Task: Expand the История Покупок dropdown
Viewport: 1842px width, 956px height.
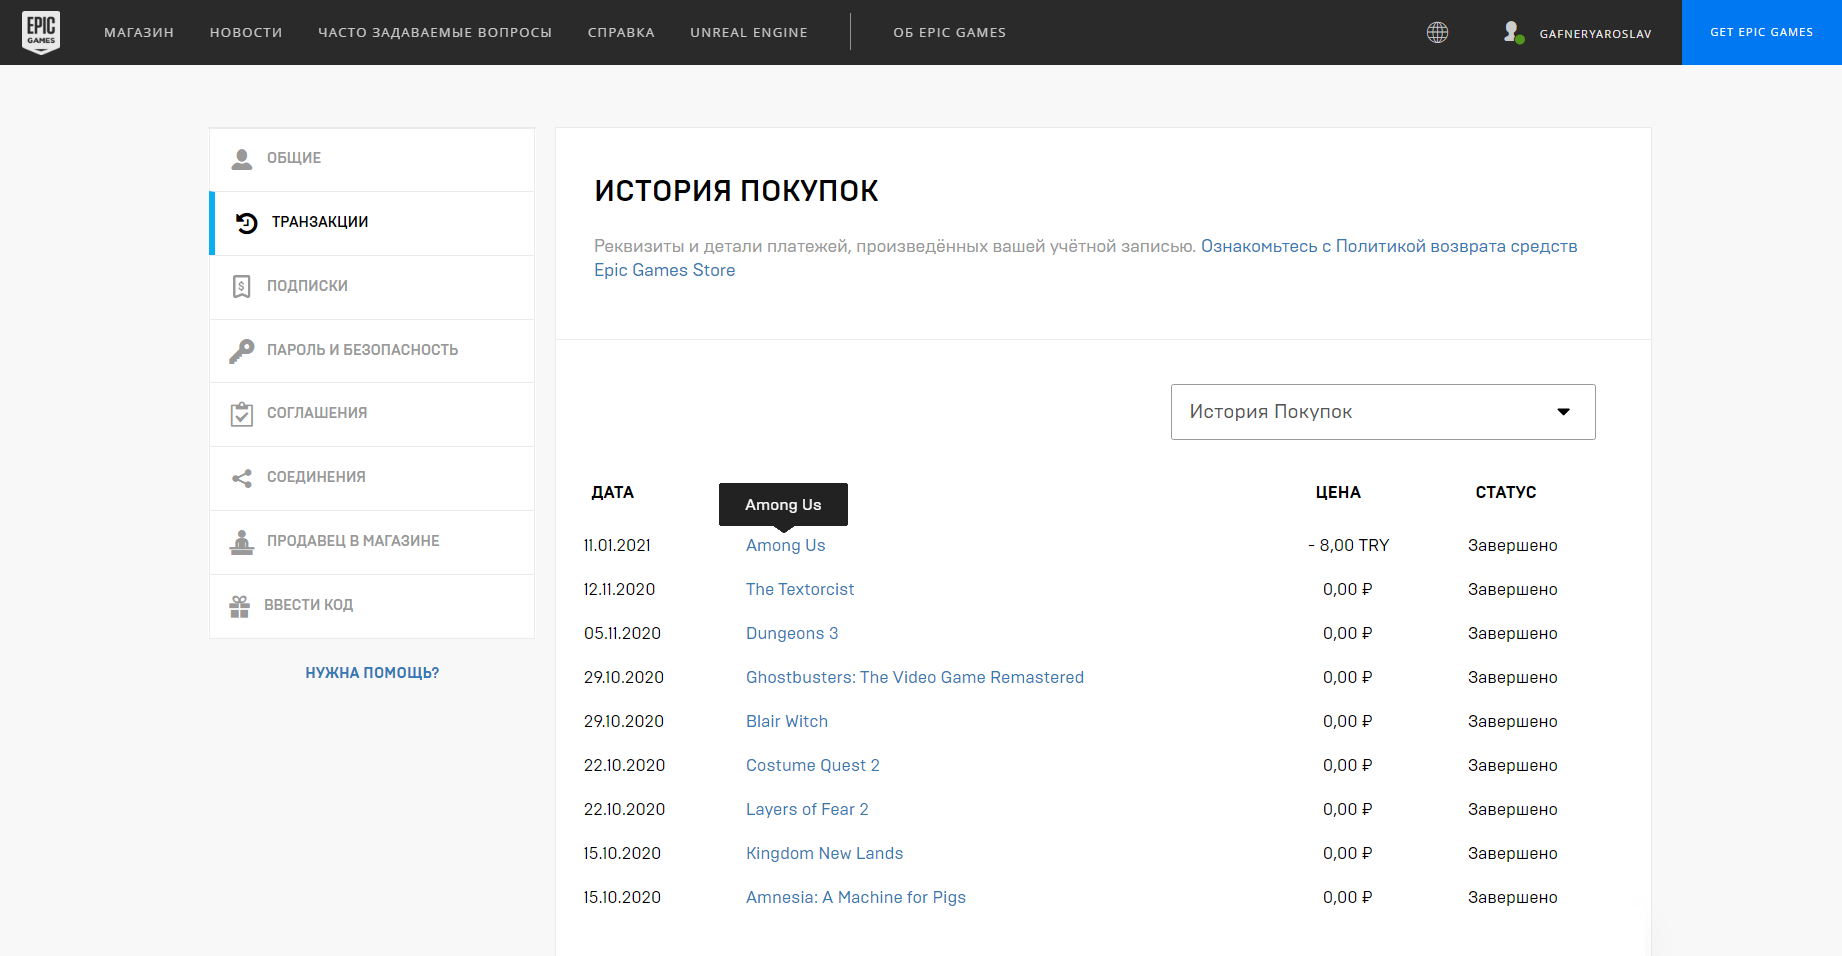Action: coord(1383,412)
